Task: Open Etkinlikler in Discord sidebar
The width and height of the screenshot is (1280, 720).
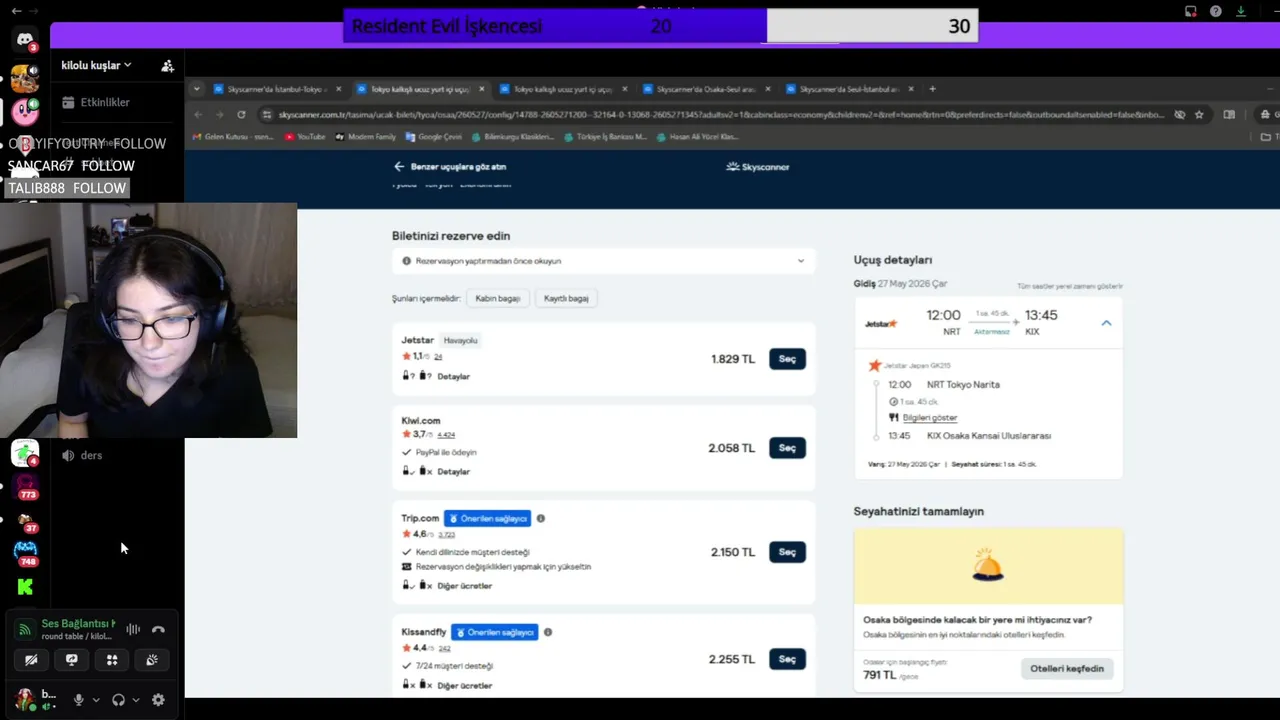Action: tap(96, 102)
